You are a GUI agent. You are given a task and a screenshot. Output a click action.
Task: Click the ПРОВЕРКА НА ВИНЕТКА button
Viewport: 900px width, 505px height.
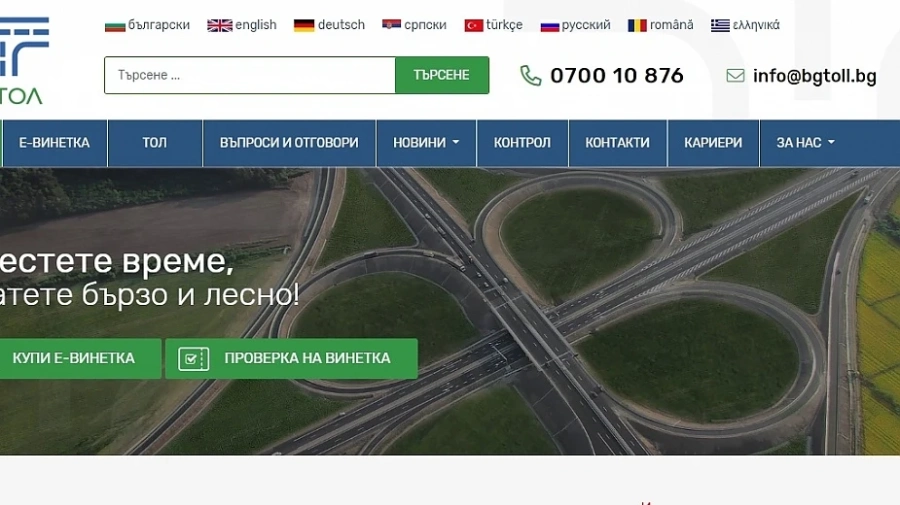click(292, 359)
